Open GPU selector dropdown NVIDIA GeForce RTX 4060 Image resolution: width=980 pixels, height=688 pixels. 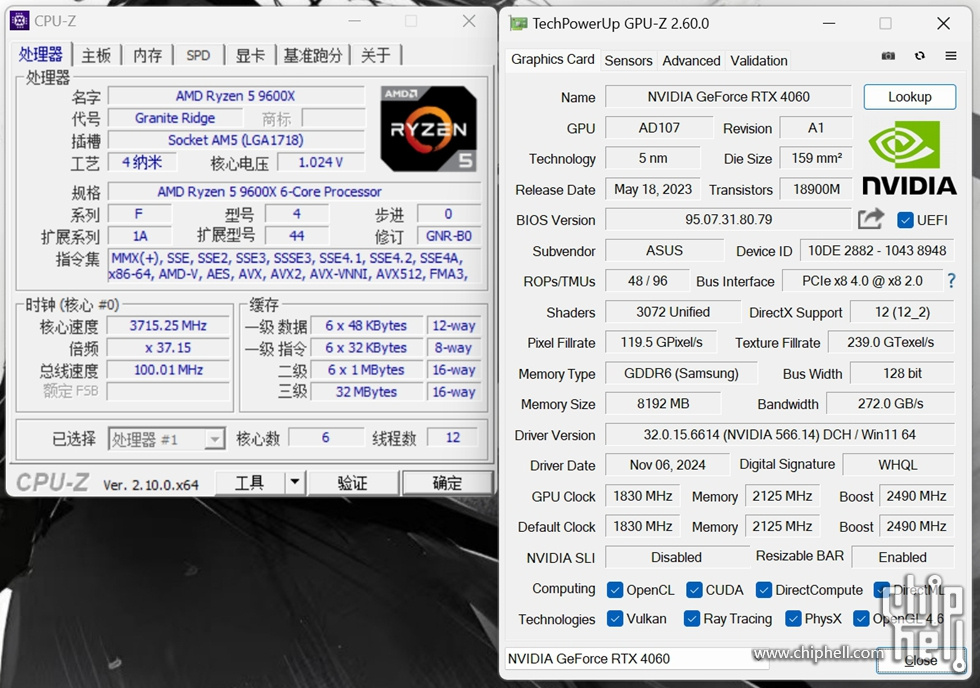(x=636, y=659)
